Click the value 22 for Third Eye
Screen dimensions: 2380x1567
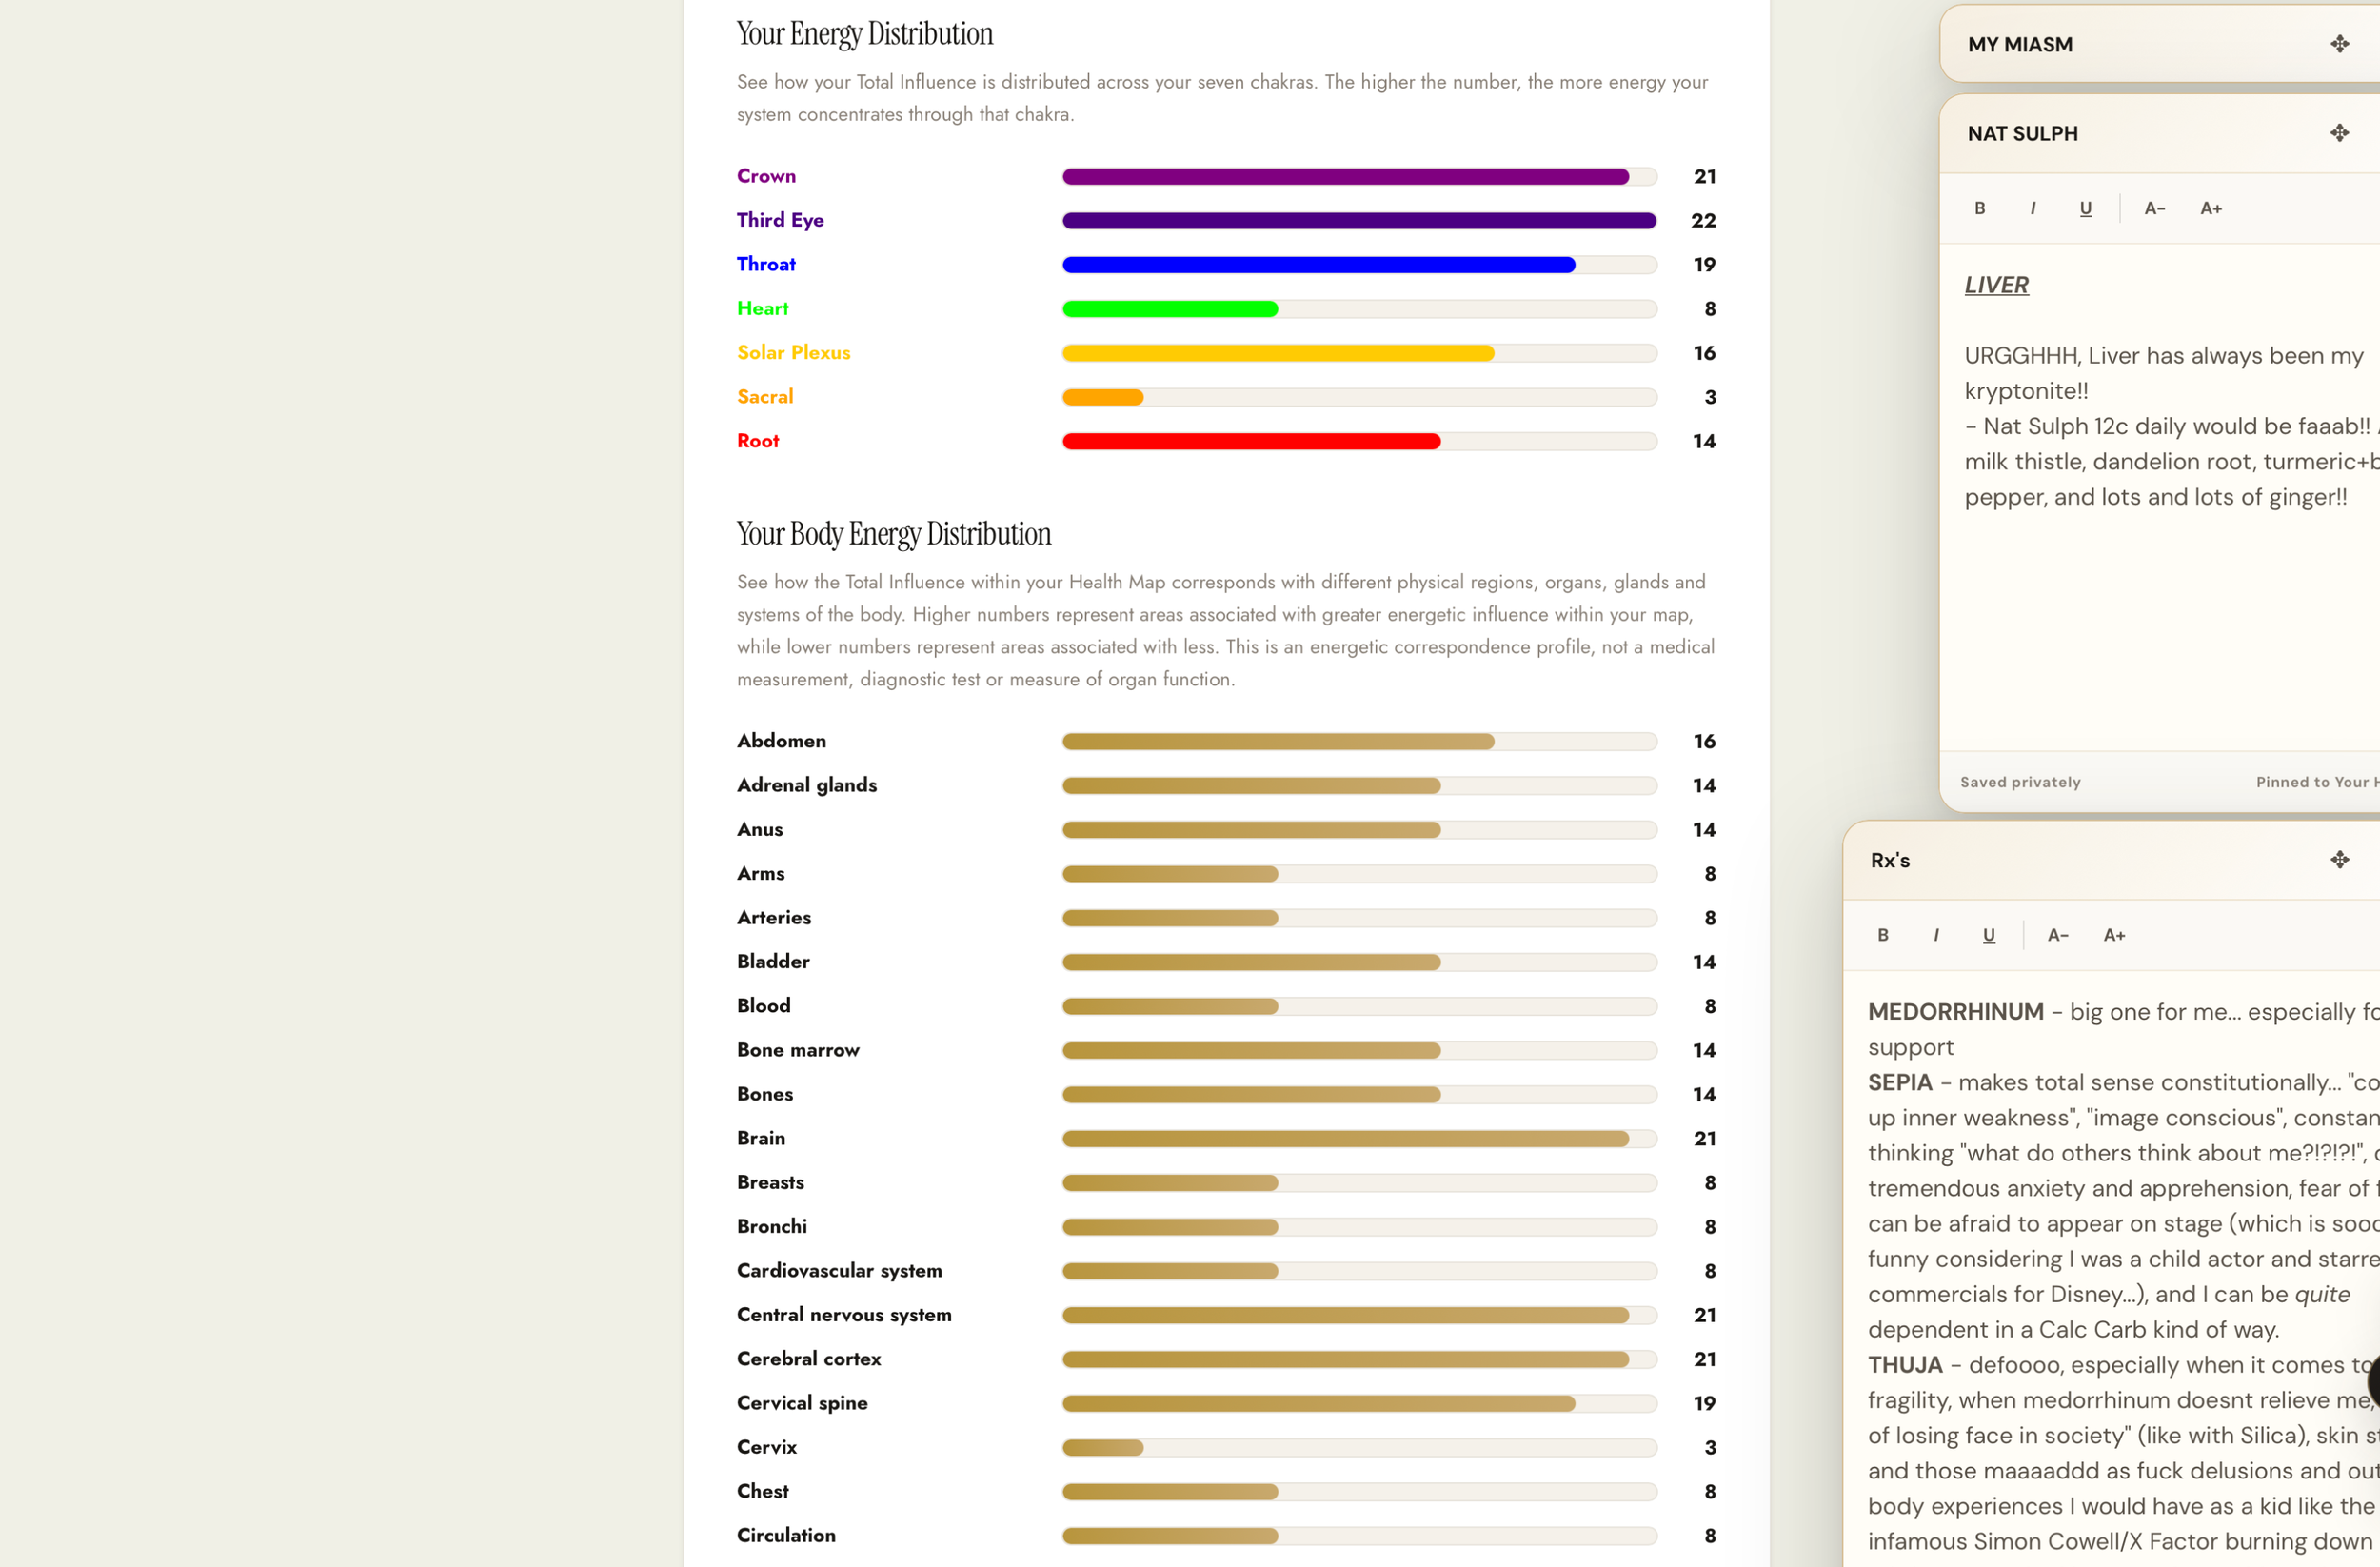(1703, 220)
